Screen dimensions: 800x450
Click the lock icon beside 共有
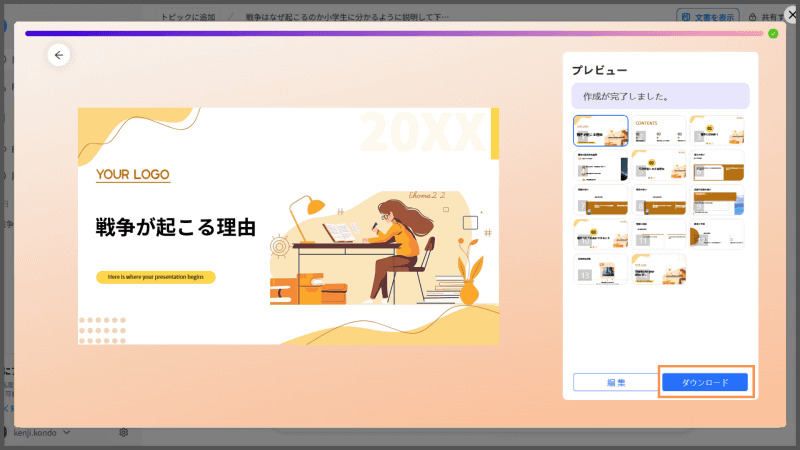click(x=753, y=17)
